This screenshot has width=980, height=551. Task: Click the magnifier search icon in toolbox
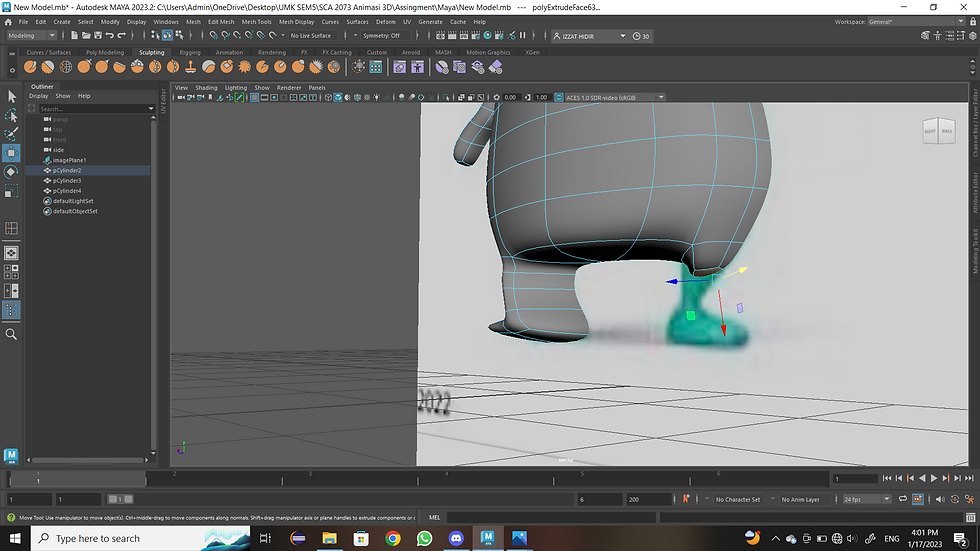(x=11, y=335)
